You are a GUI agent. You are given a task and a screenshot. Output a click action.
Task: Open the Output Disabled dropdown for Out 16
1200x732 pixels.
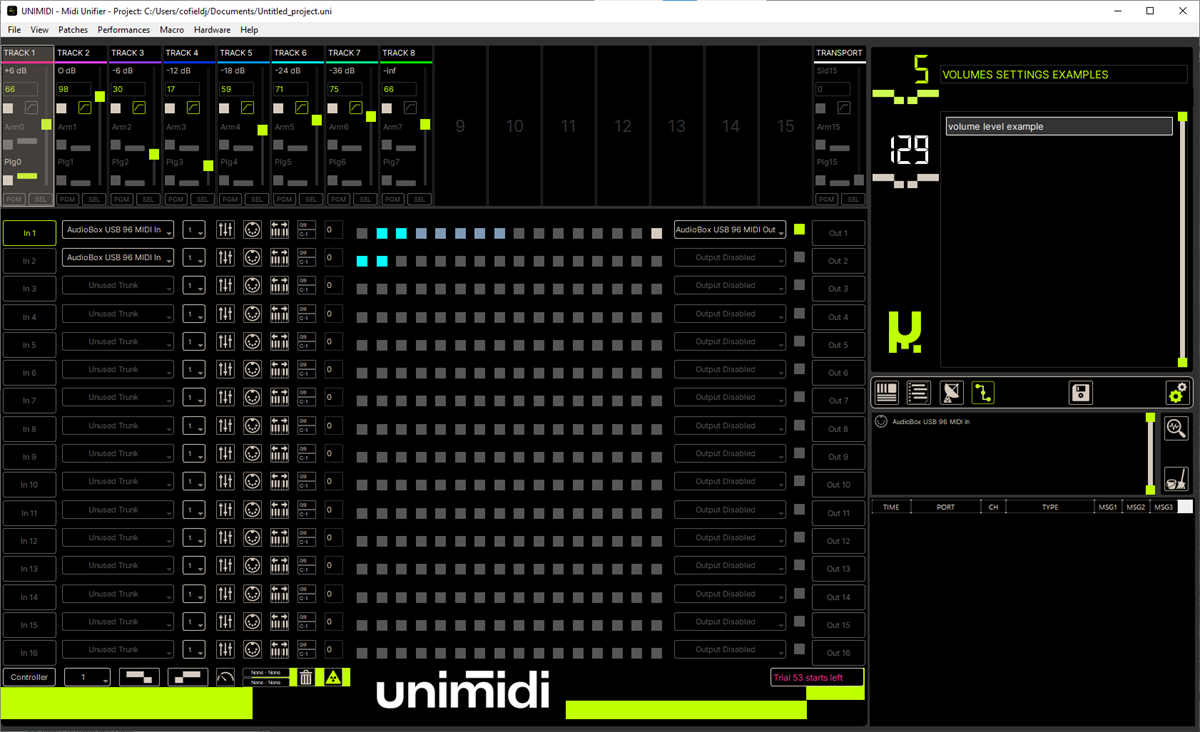(730, 649)
